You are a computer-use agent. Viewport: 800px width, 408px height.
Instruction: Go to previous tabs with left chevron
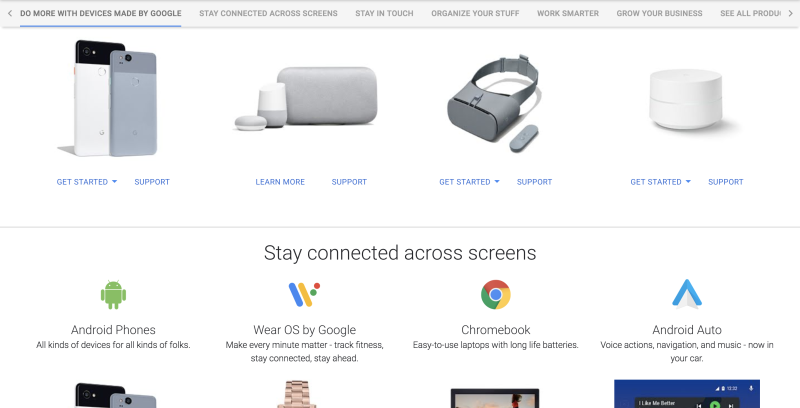click(10, 13)
